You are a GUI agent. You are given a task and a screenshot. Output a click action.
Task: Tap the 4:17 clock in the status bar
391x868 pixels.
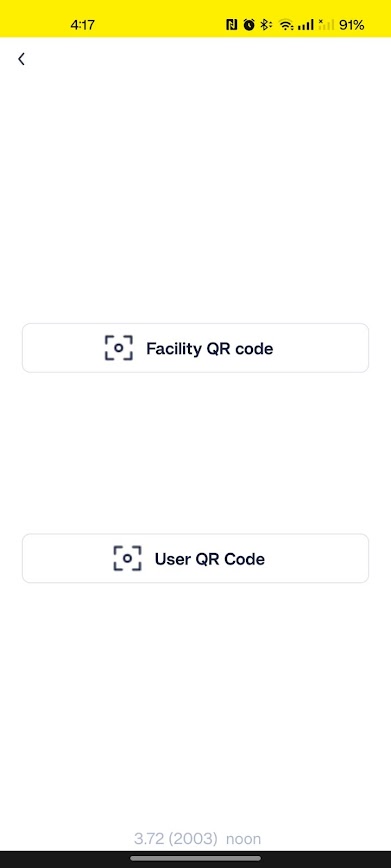tap(83, 25)
